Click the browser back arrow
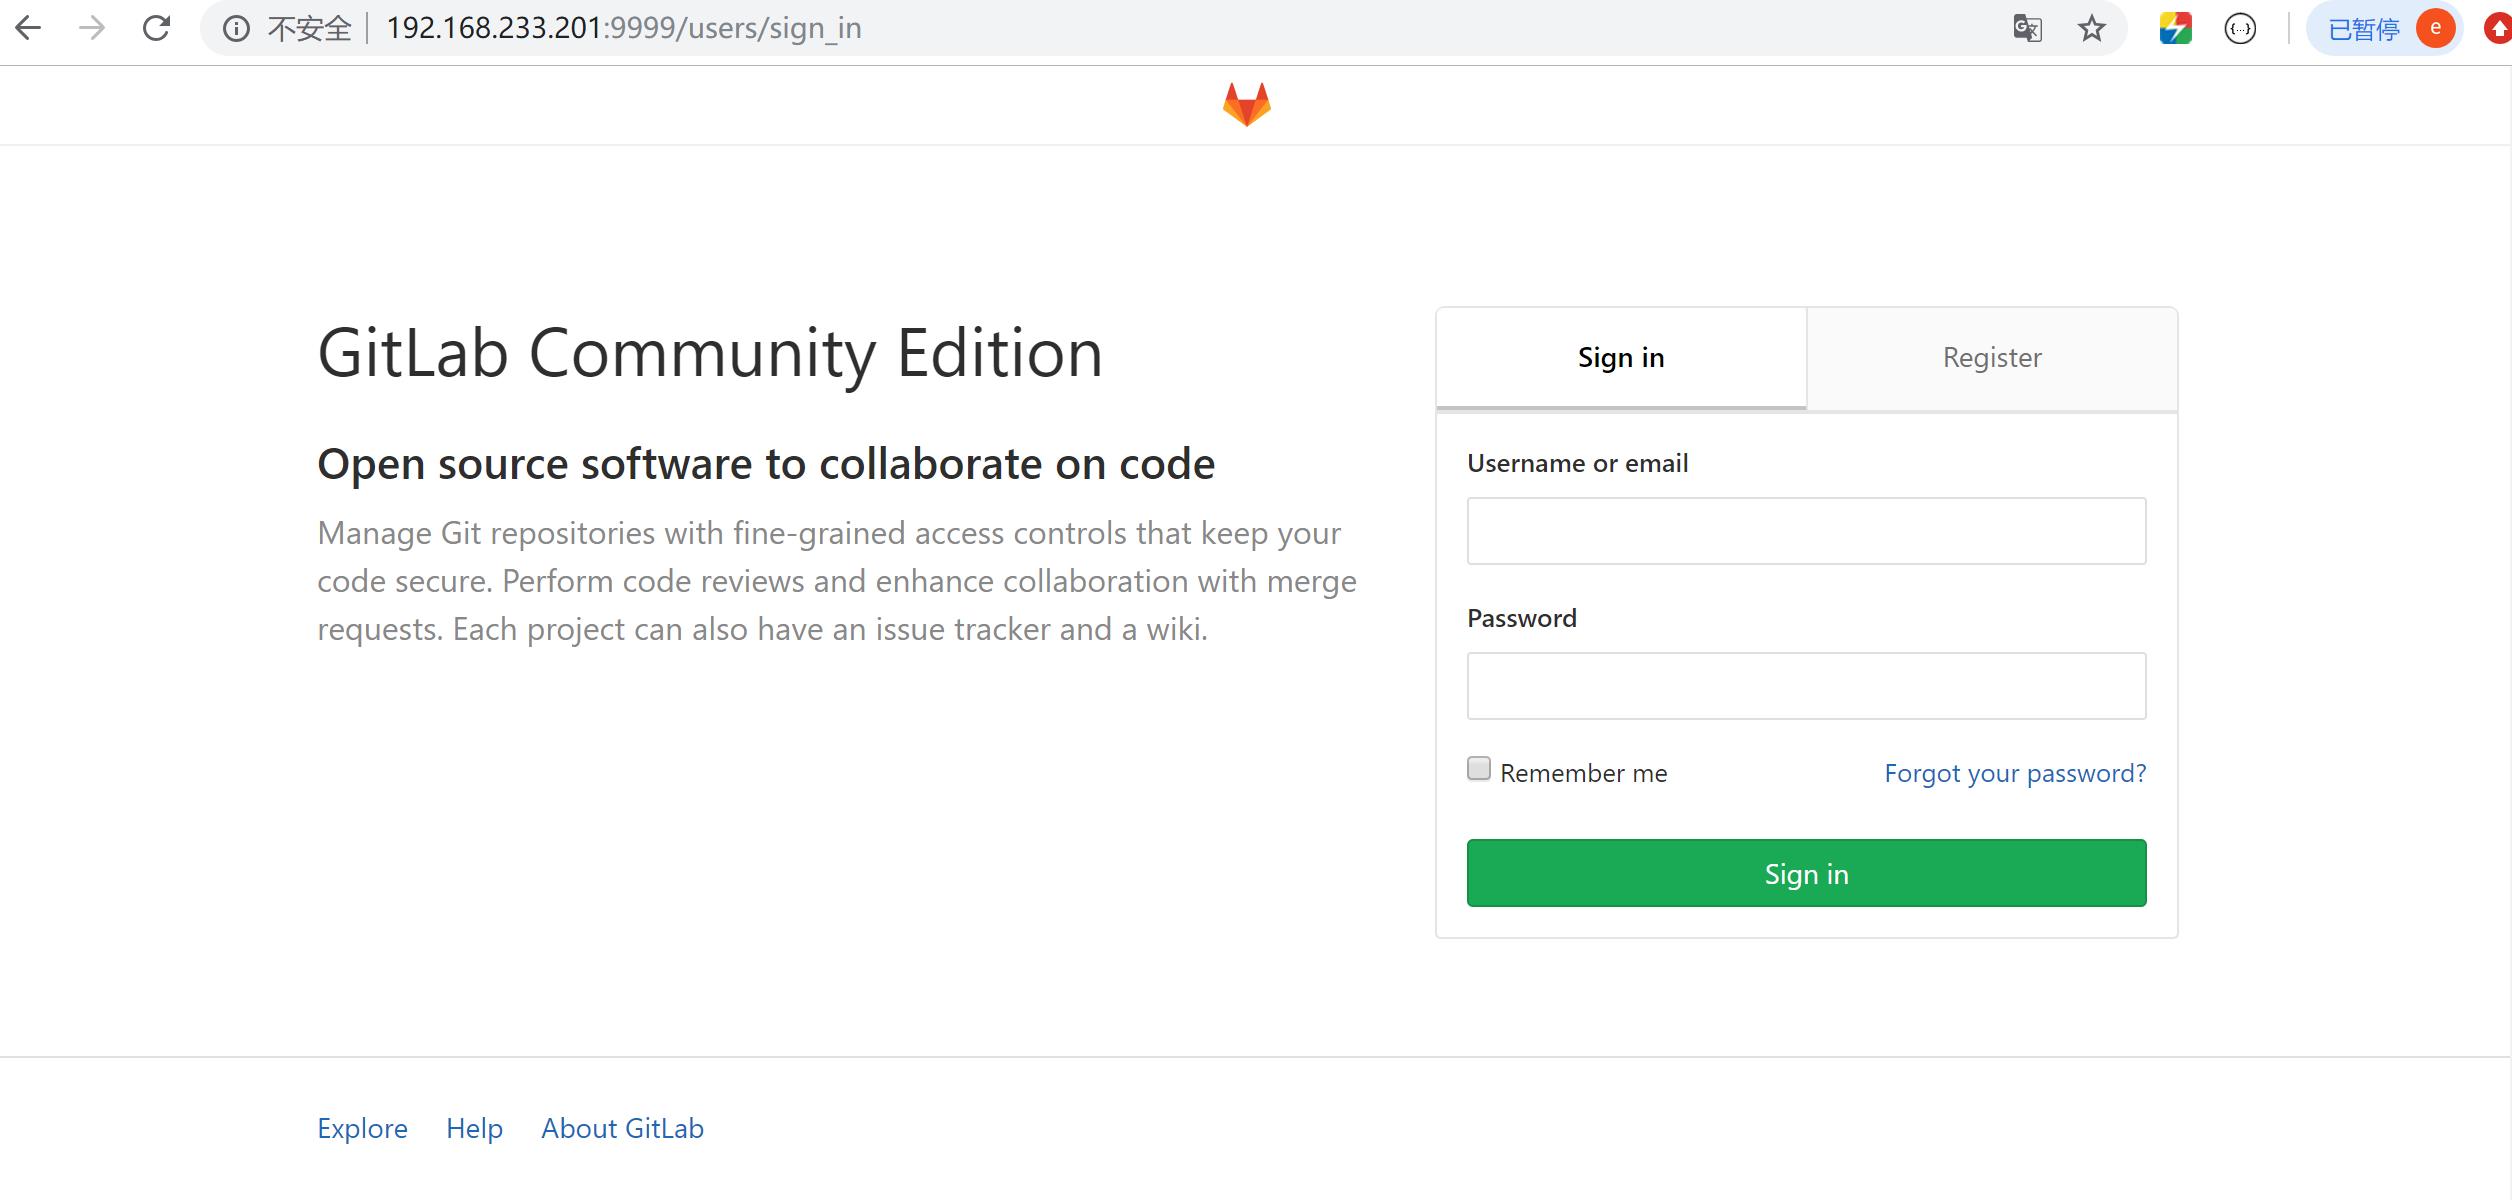The image size is (2512, 1200). coord(29,28)
